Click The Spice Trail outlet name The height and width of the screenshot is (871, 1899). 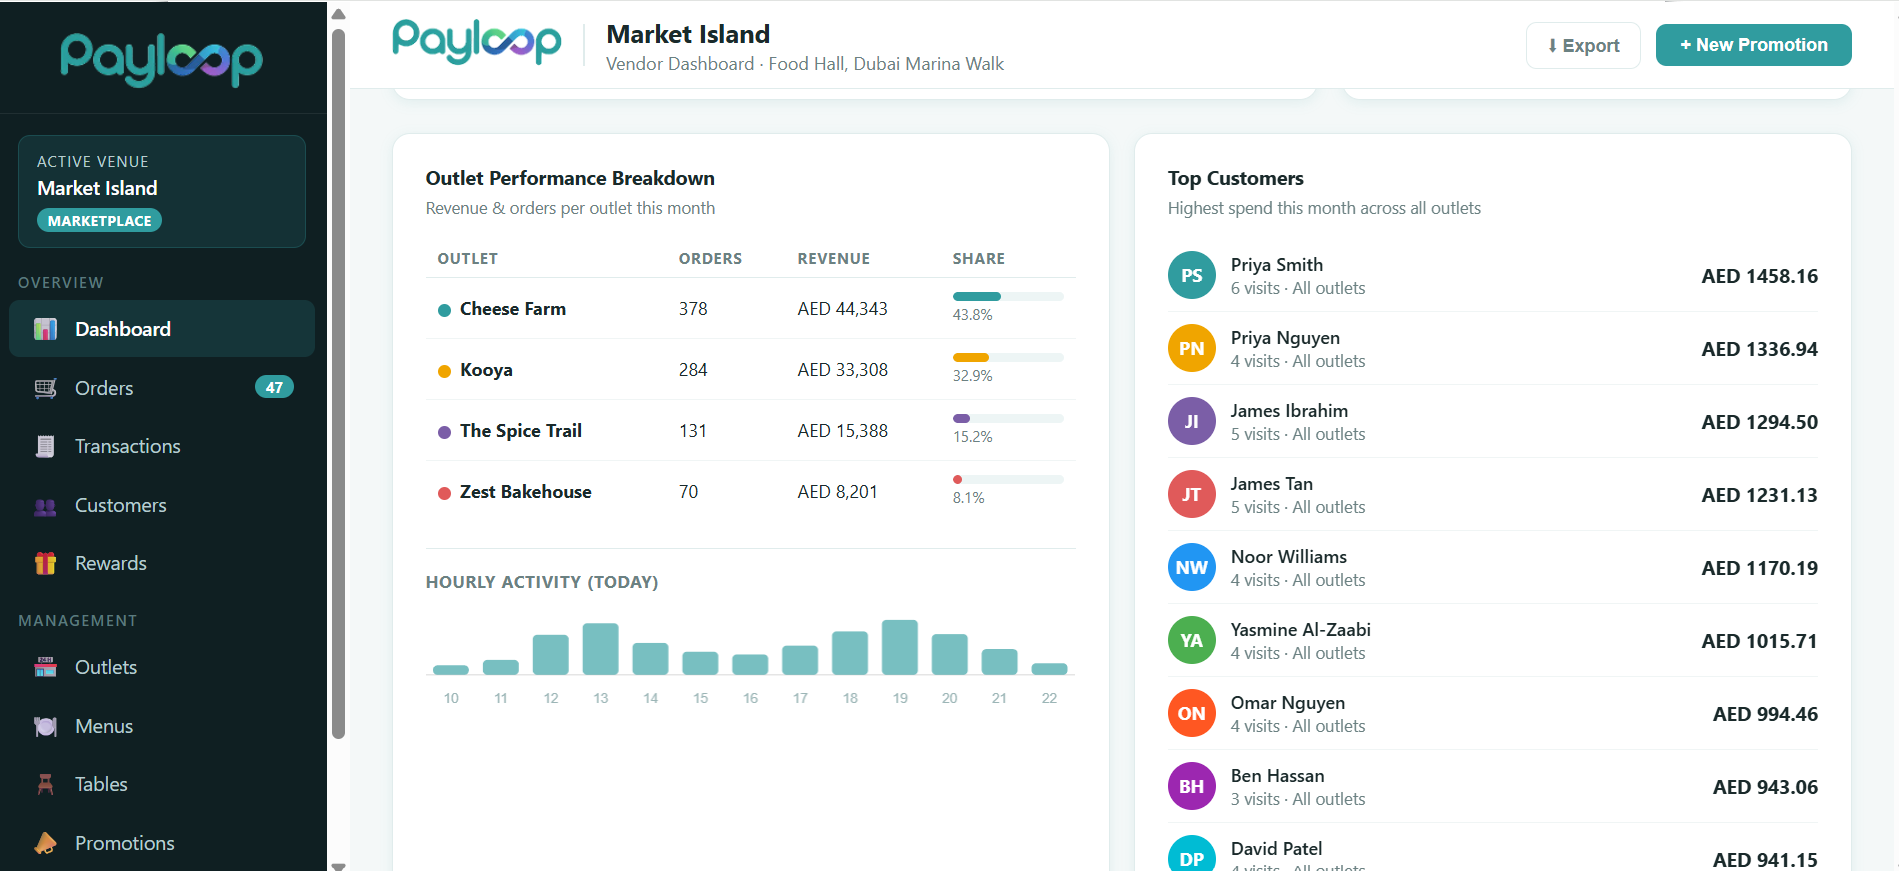pos(521,431)
